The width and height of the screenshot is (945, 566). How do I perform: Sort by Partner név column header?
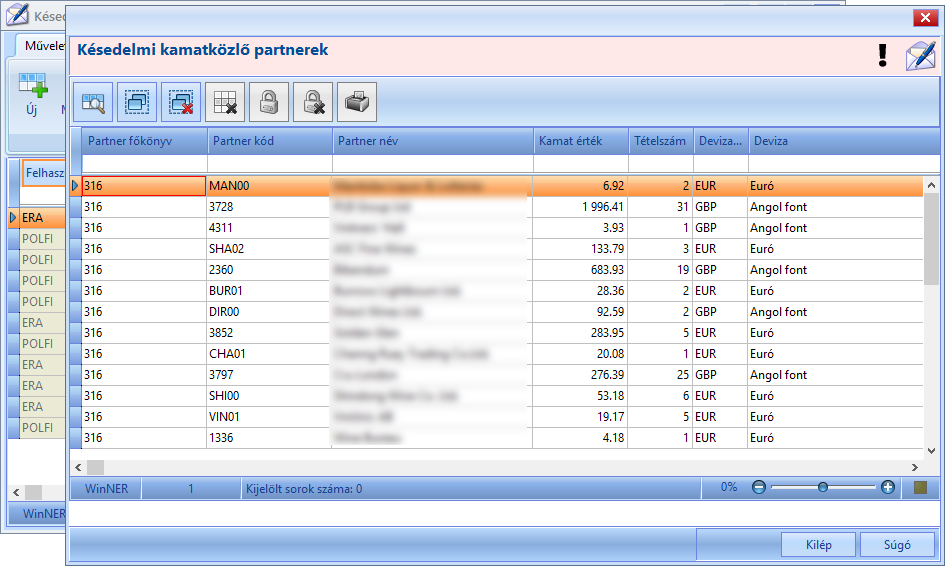click(433, 141)
